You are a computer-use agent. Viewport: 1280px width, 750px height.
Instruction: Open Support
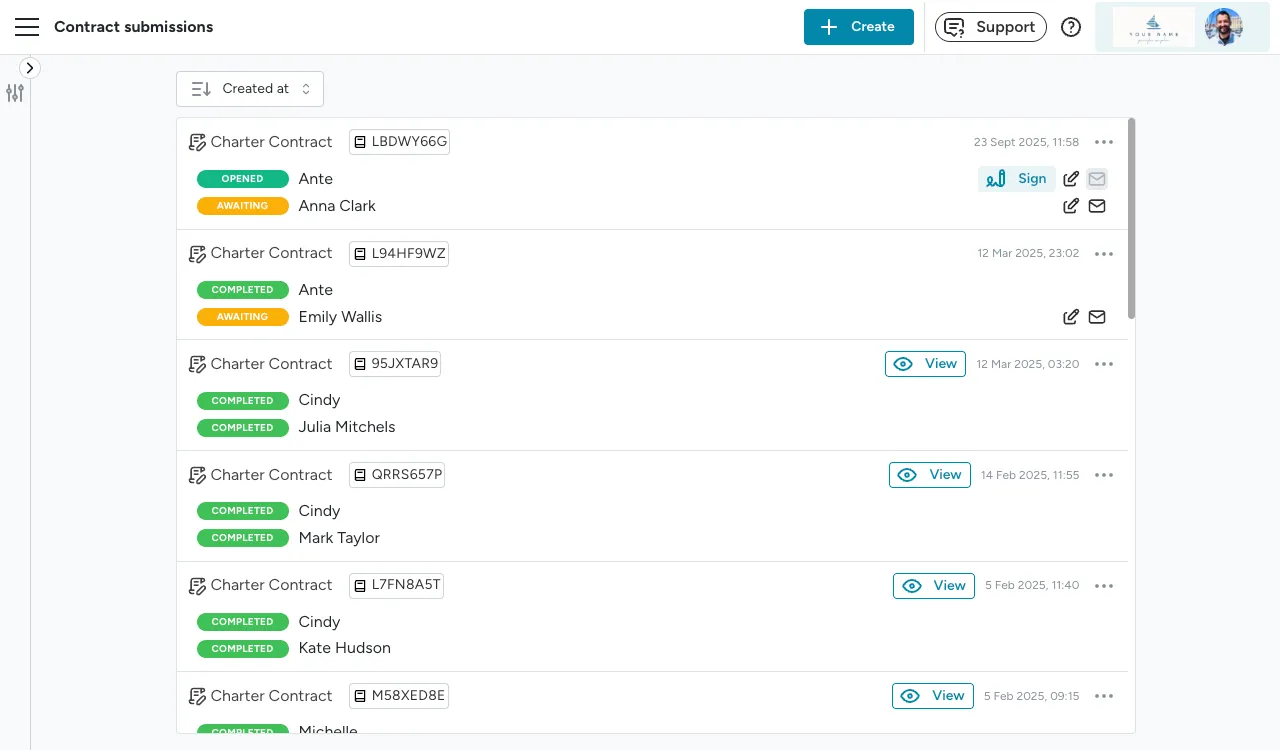pyautogui.click(x=990, y=27)
